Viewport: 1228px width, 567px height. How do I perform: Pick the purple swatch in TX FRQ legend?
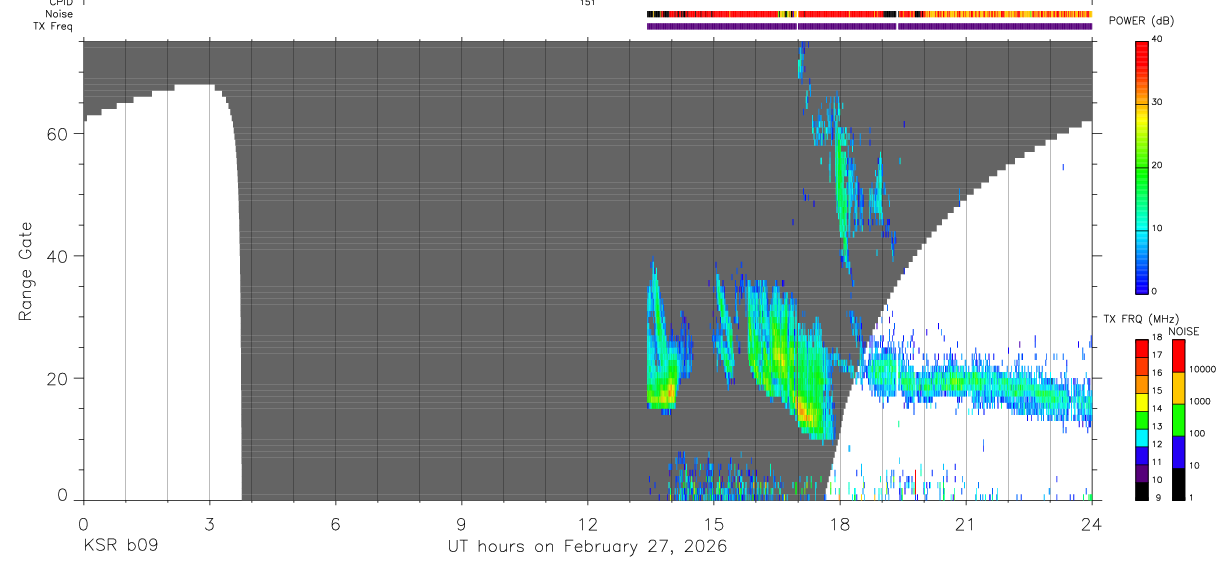[1142, 472]
